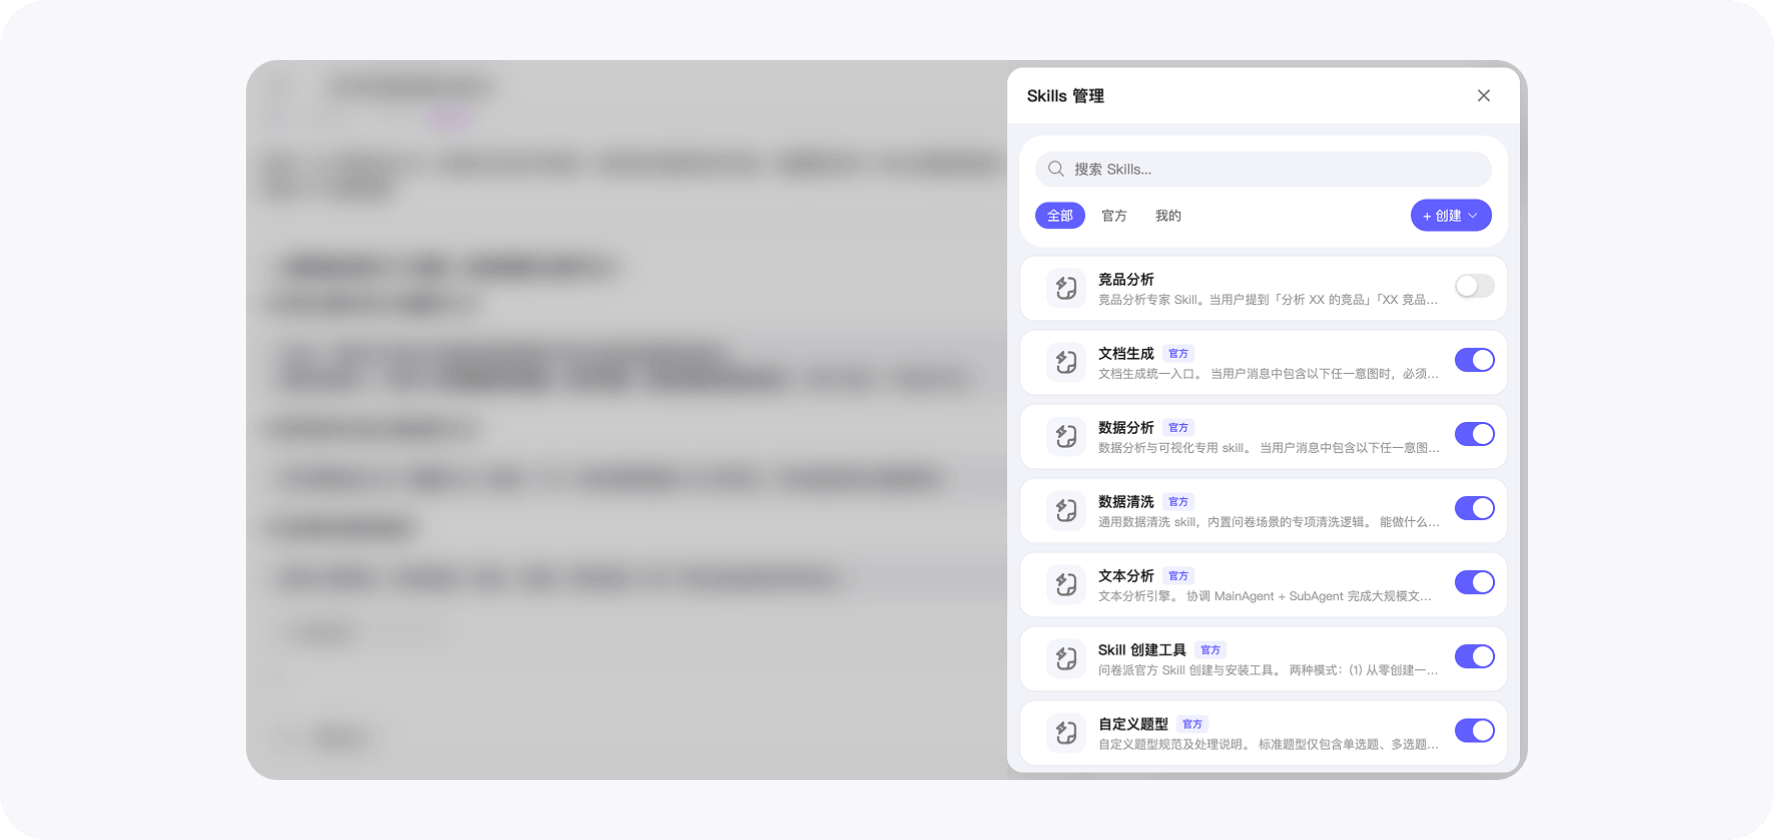Click the 竞品分析 skill icon

coord(1066,288)
